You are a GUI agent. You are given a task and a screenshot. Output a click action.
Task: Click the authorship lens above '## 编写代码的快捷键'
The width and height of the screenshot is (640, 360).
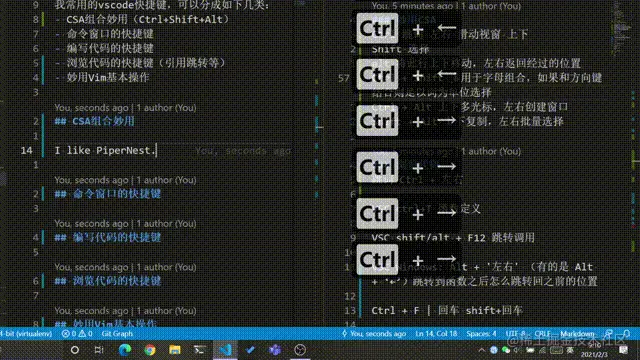point(125,224)
